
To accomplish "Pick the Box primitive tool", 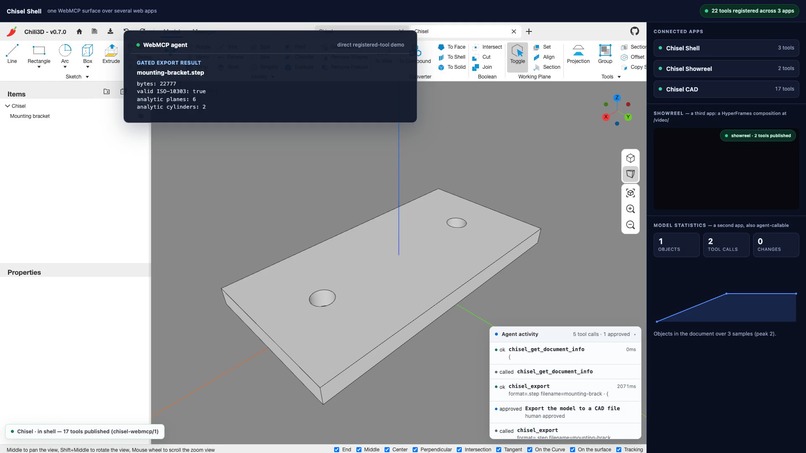I will pos(87,54).
